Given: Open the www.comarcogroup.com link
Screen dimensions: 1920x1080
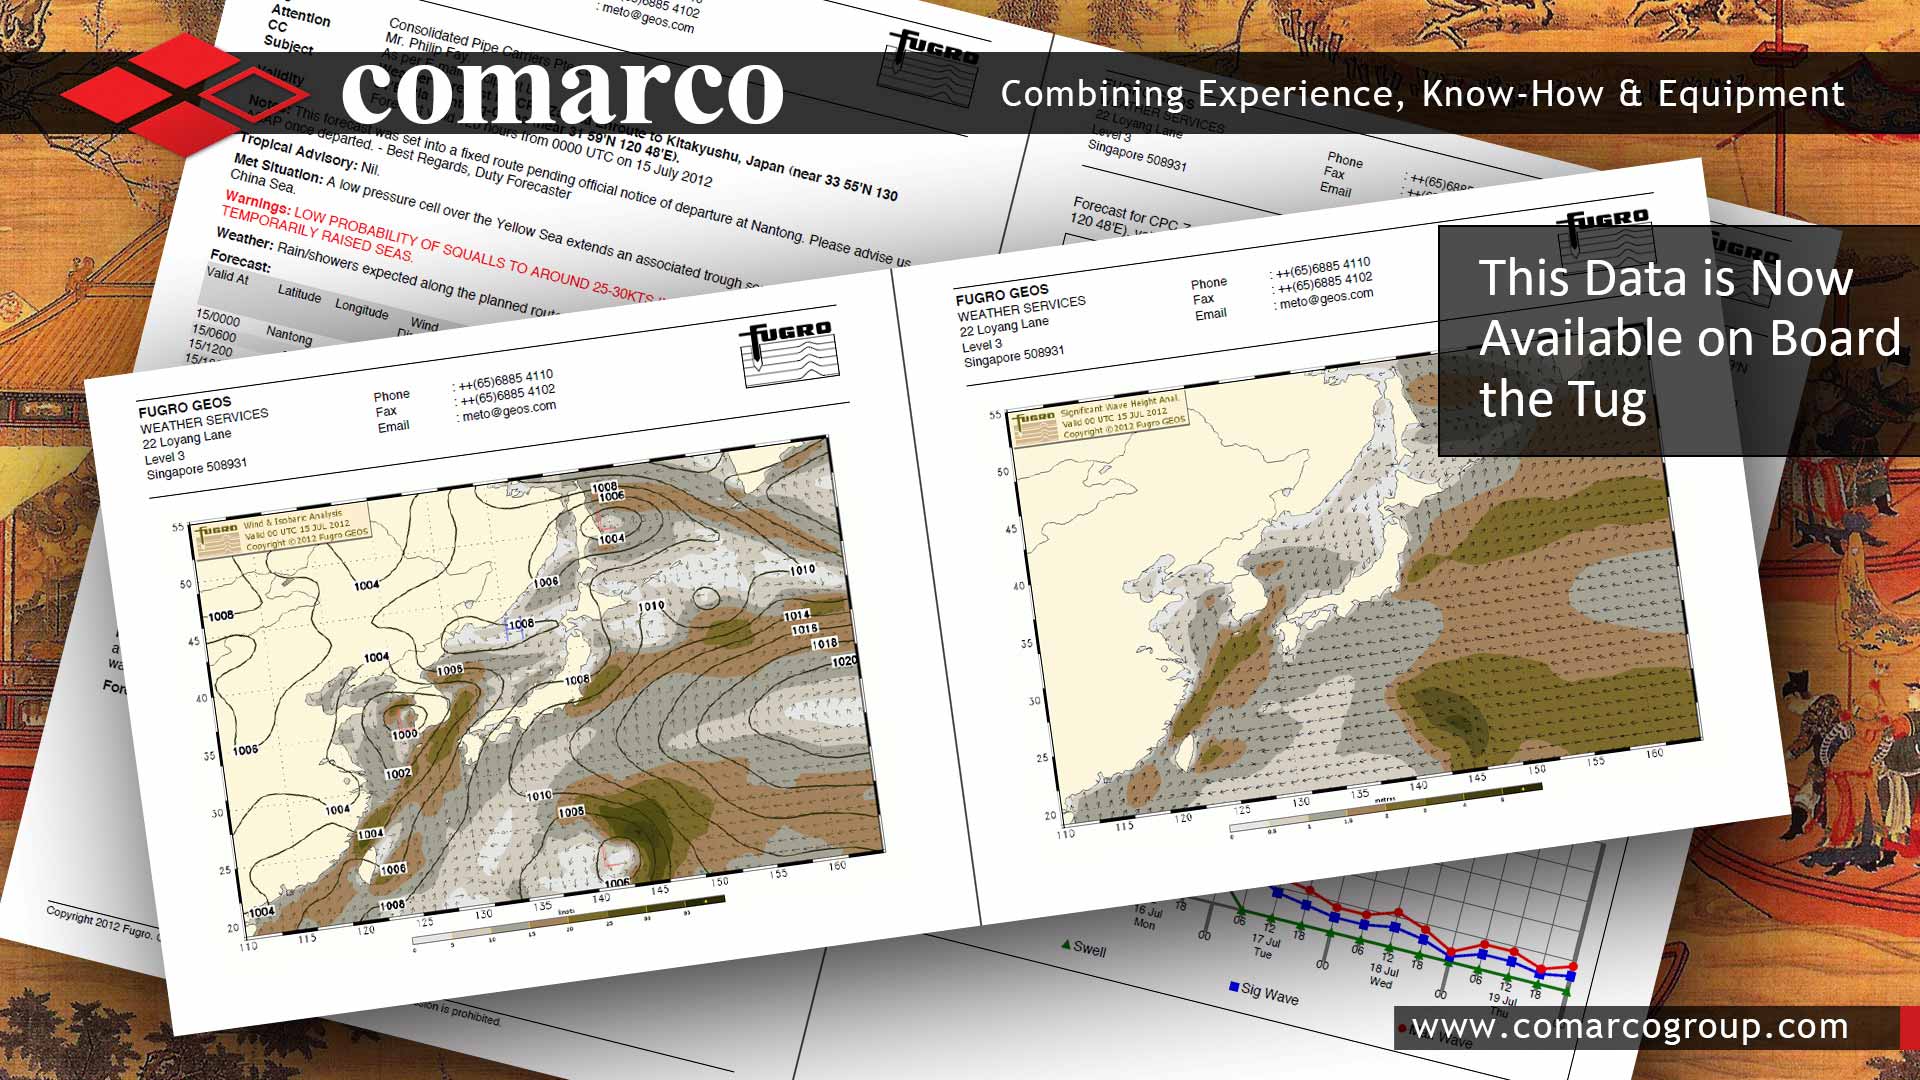Looking at the screenshot, I should [1630, 1027].
